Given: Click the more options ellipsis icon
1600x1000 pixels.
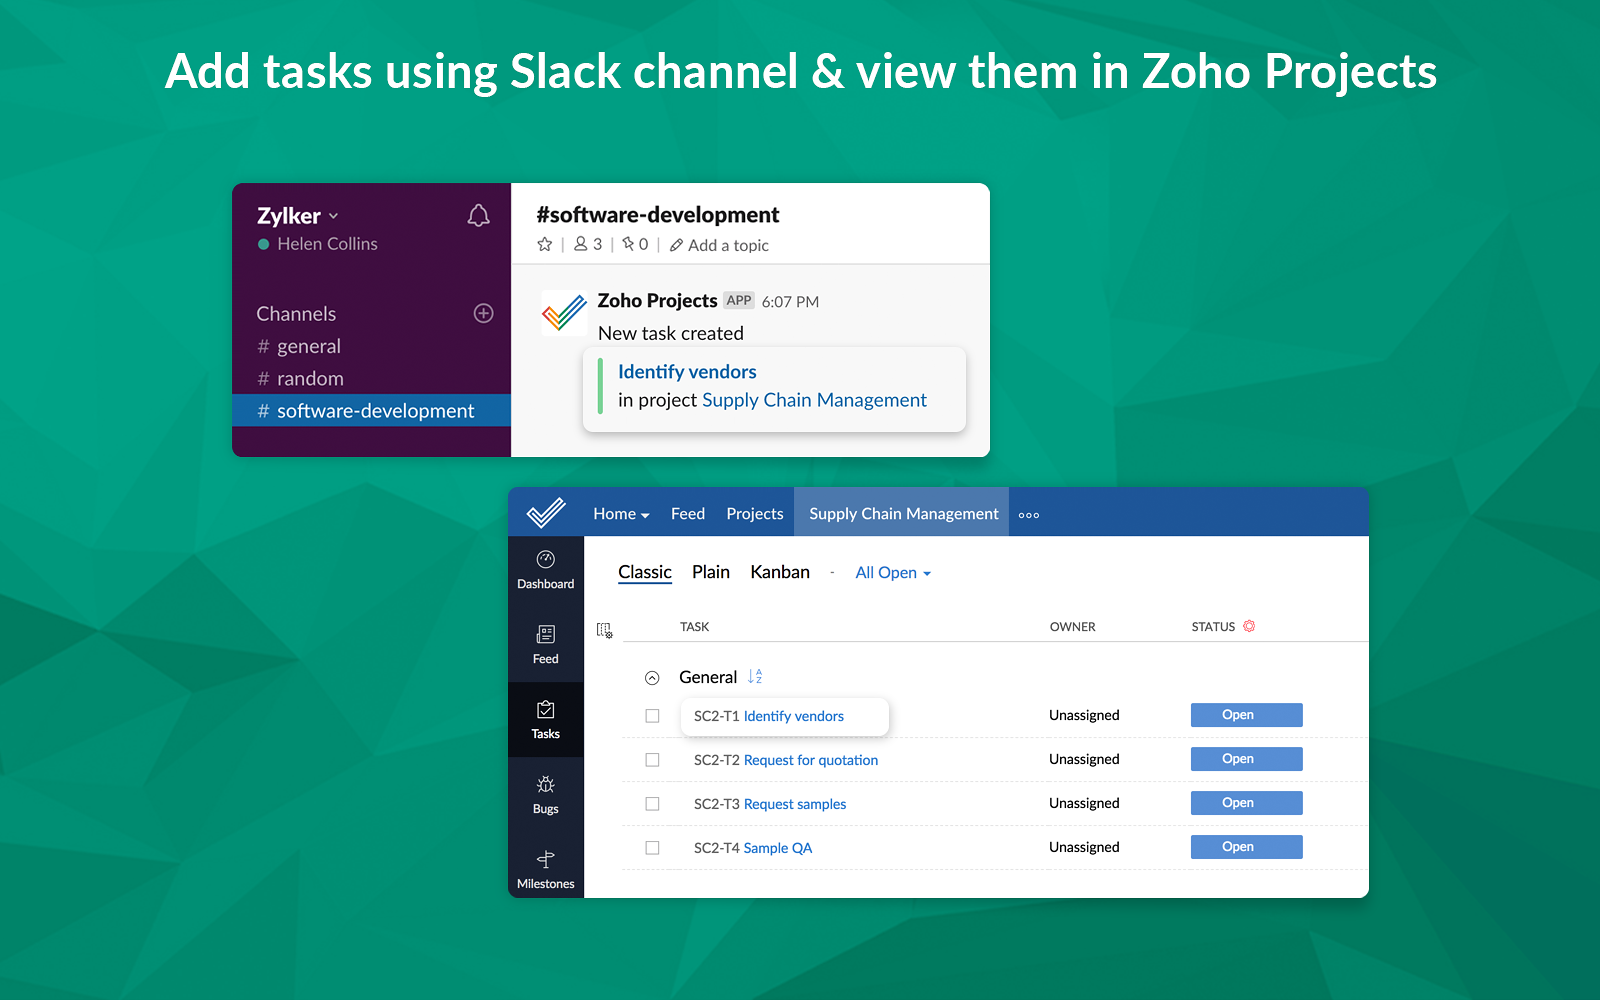Looking at the screenshot, I should coord(1029,515).
